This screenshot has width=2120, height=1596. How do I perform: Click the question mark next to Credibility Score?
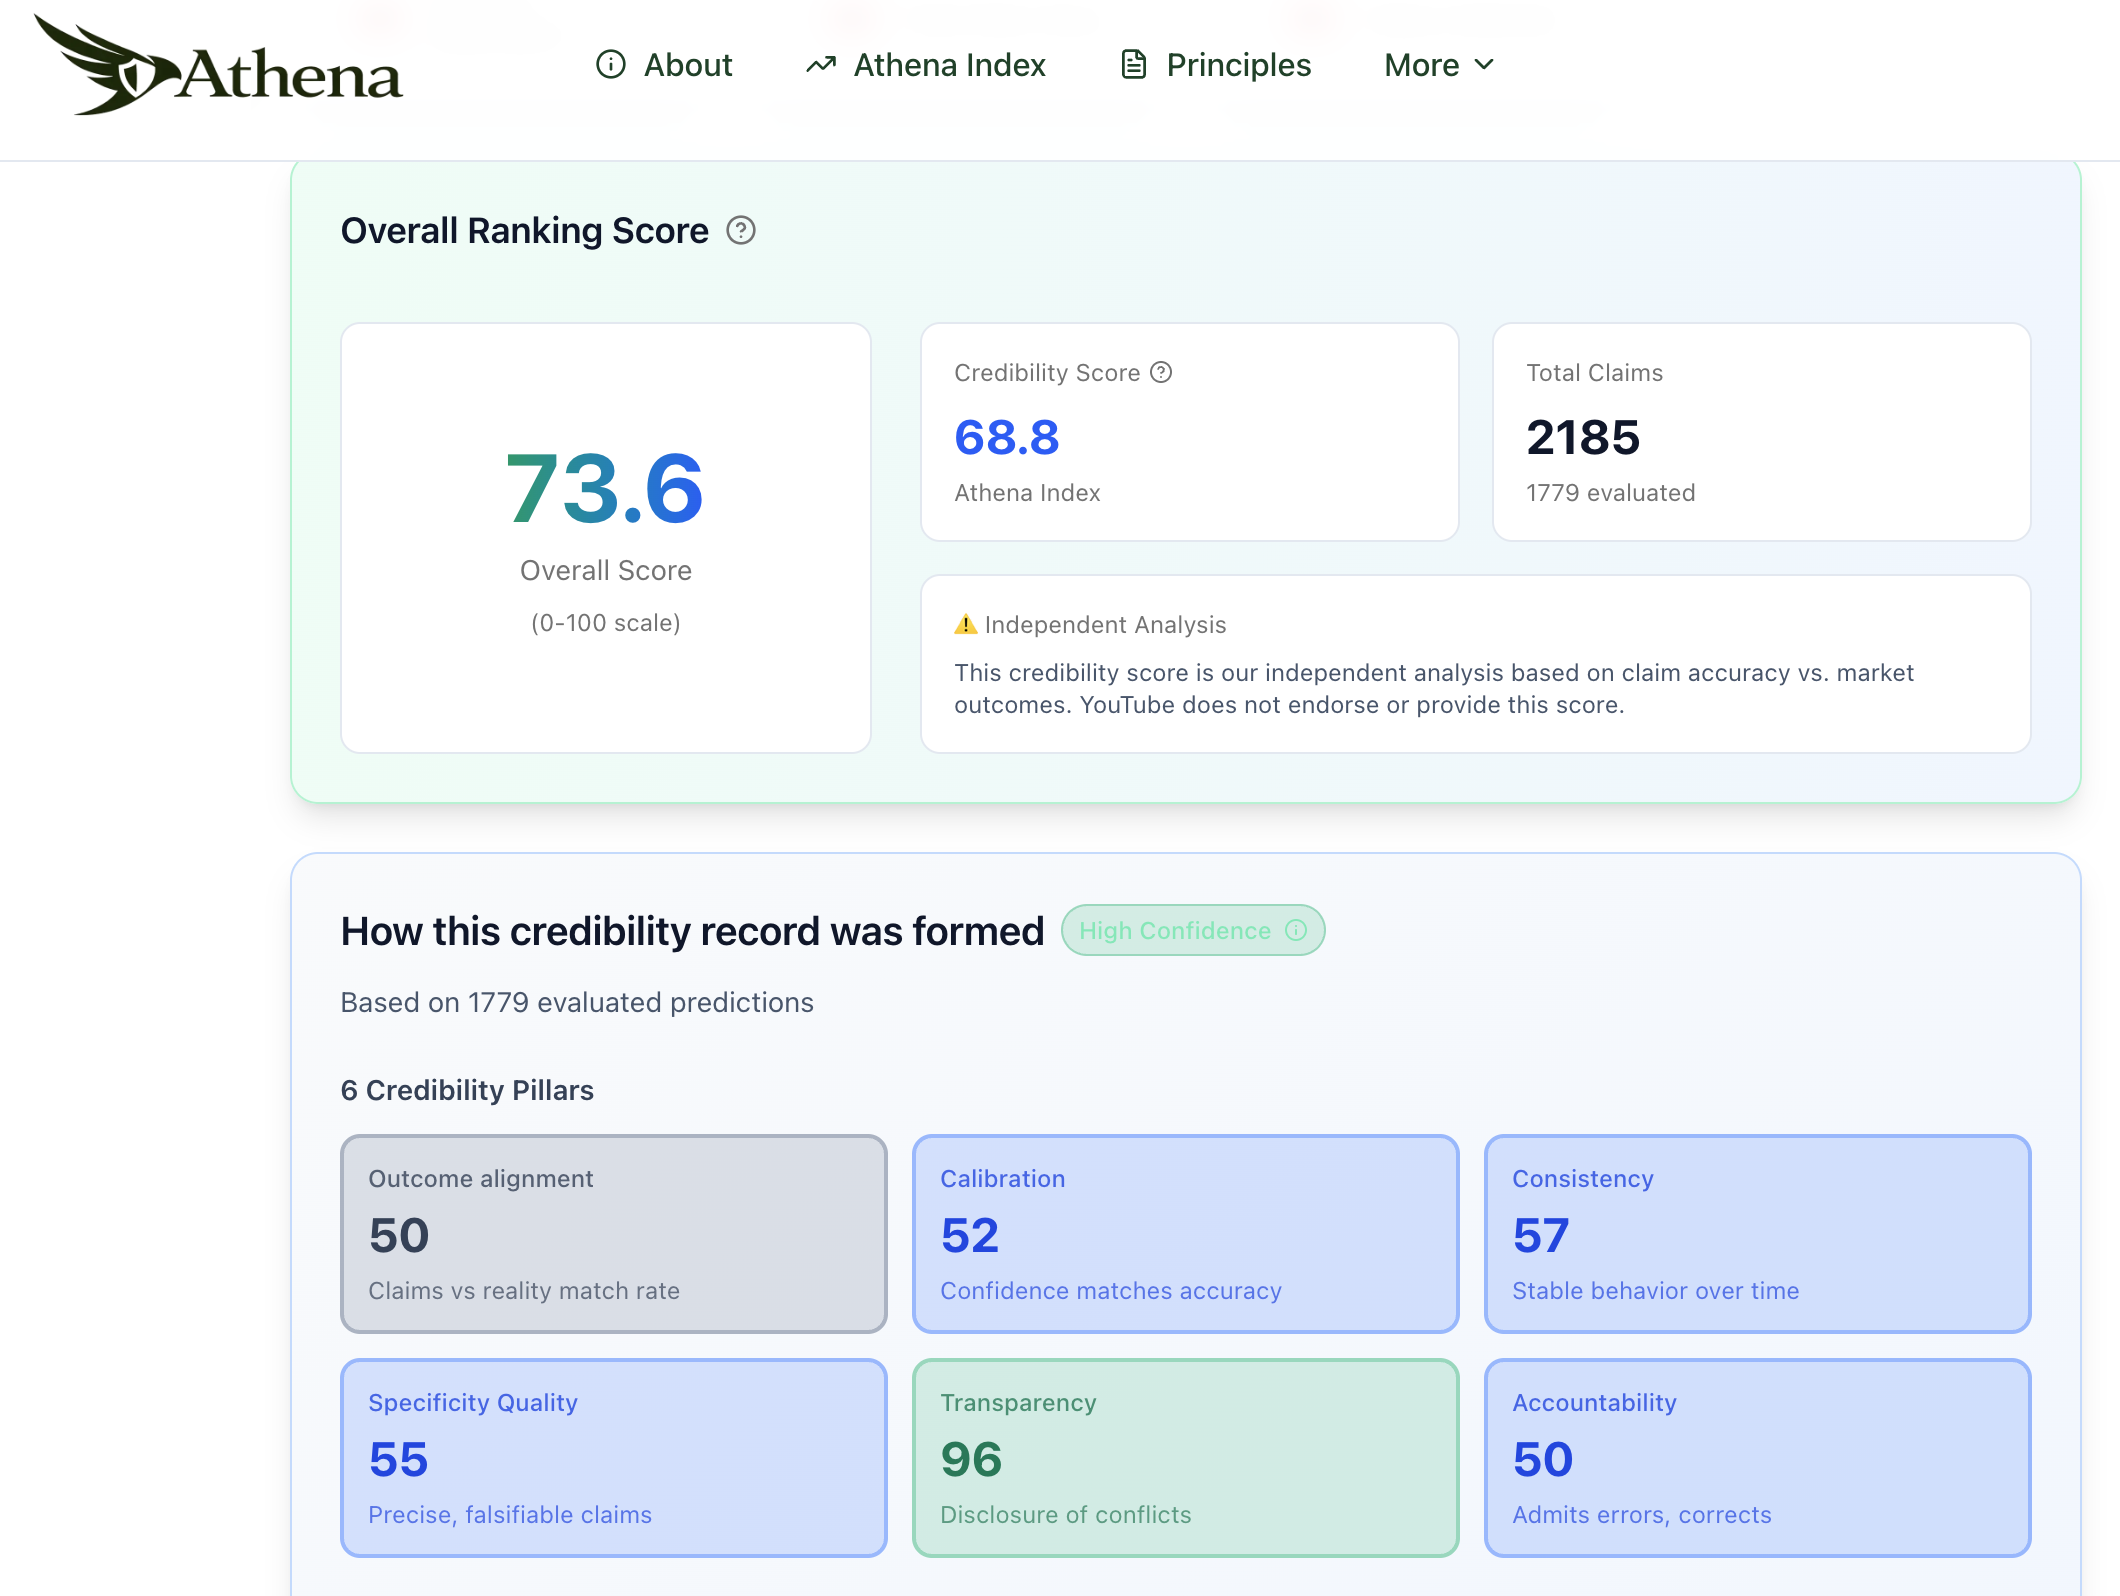1161,372
